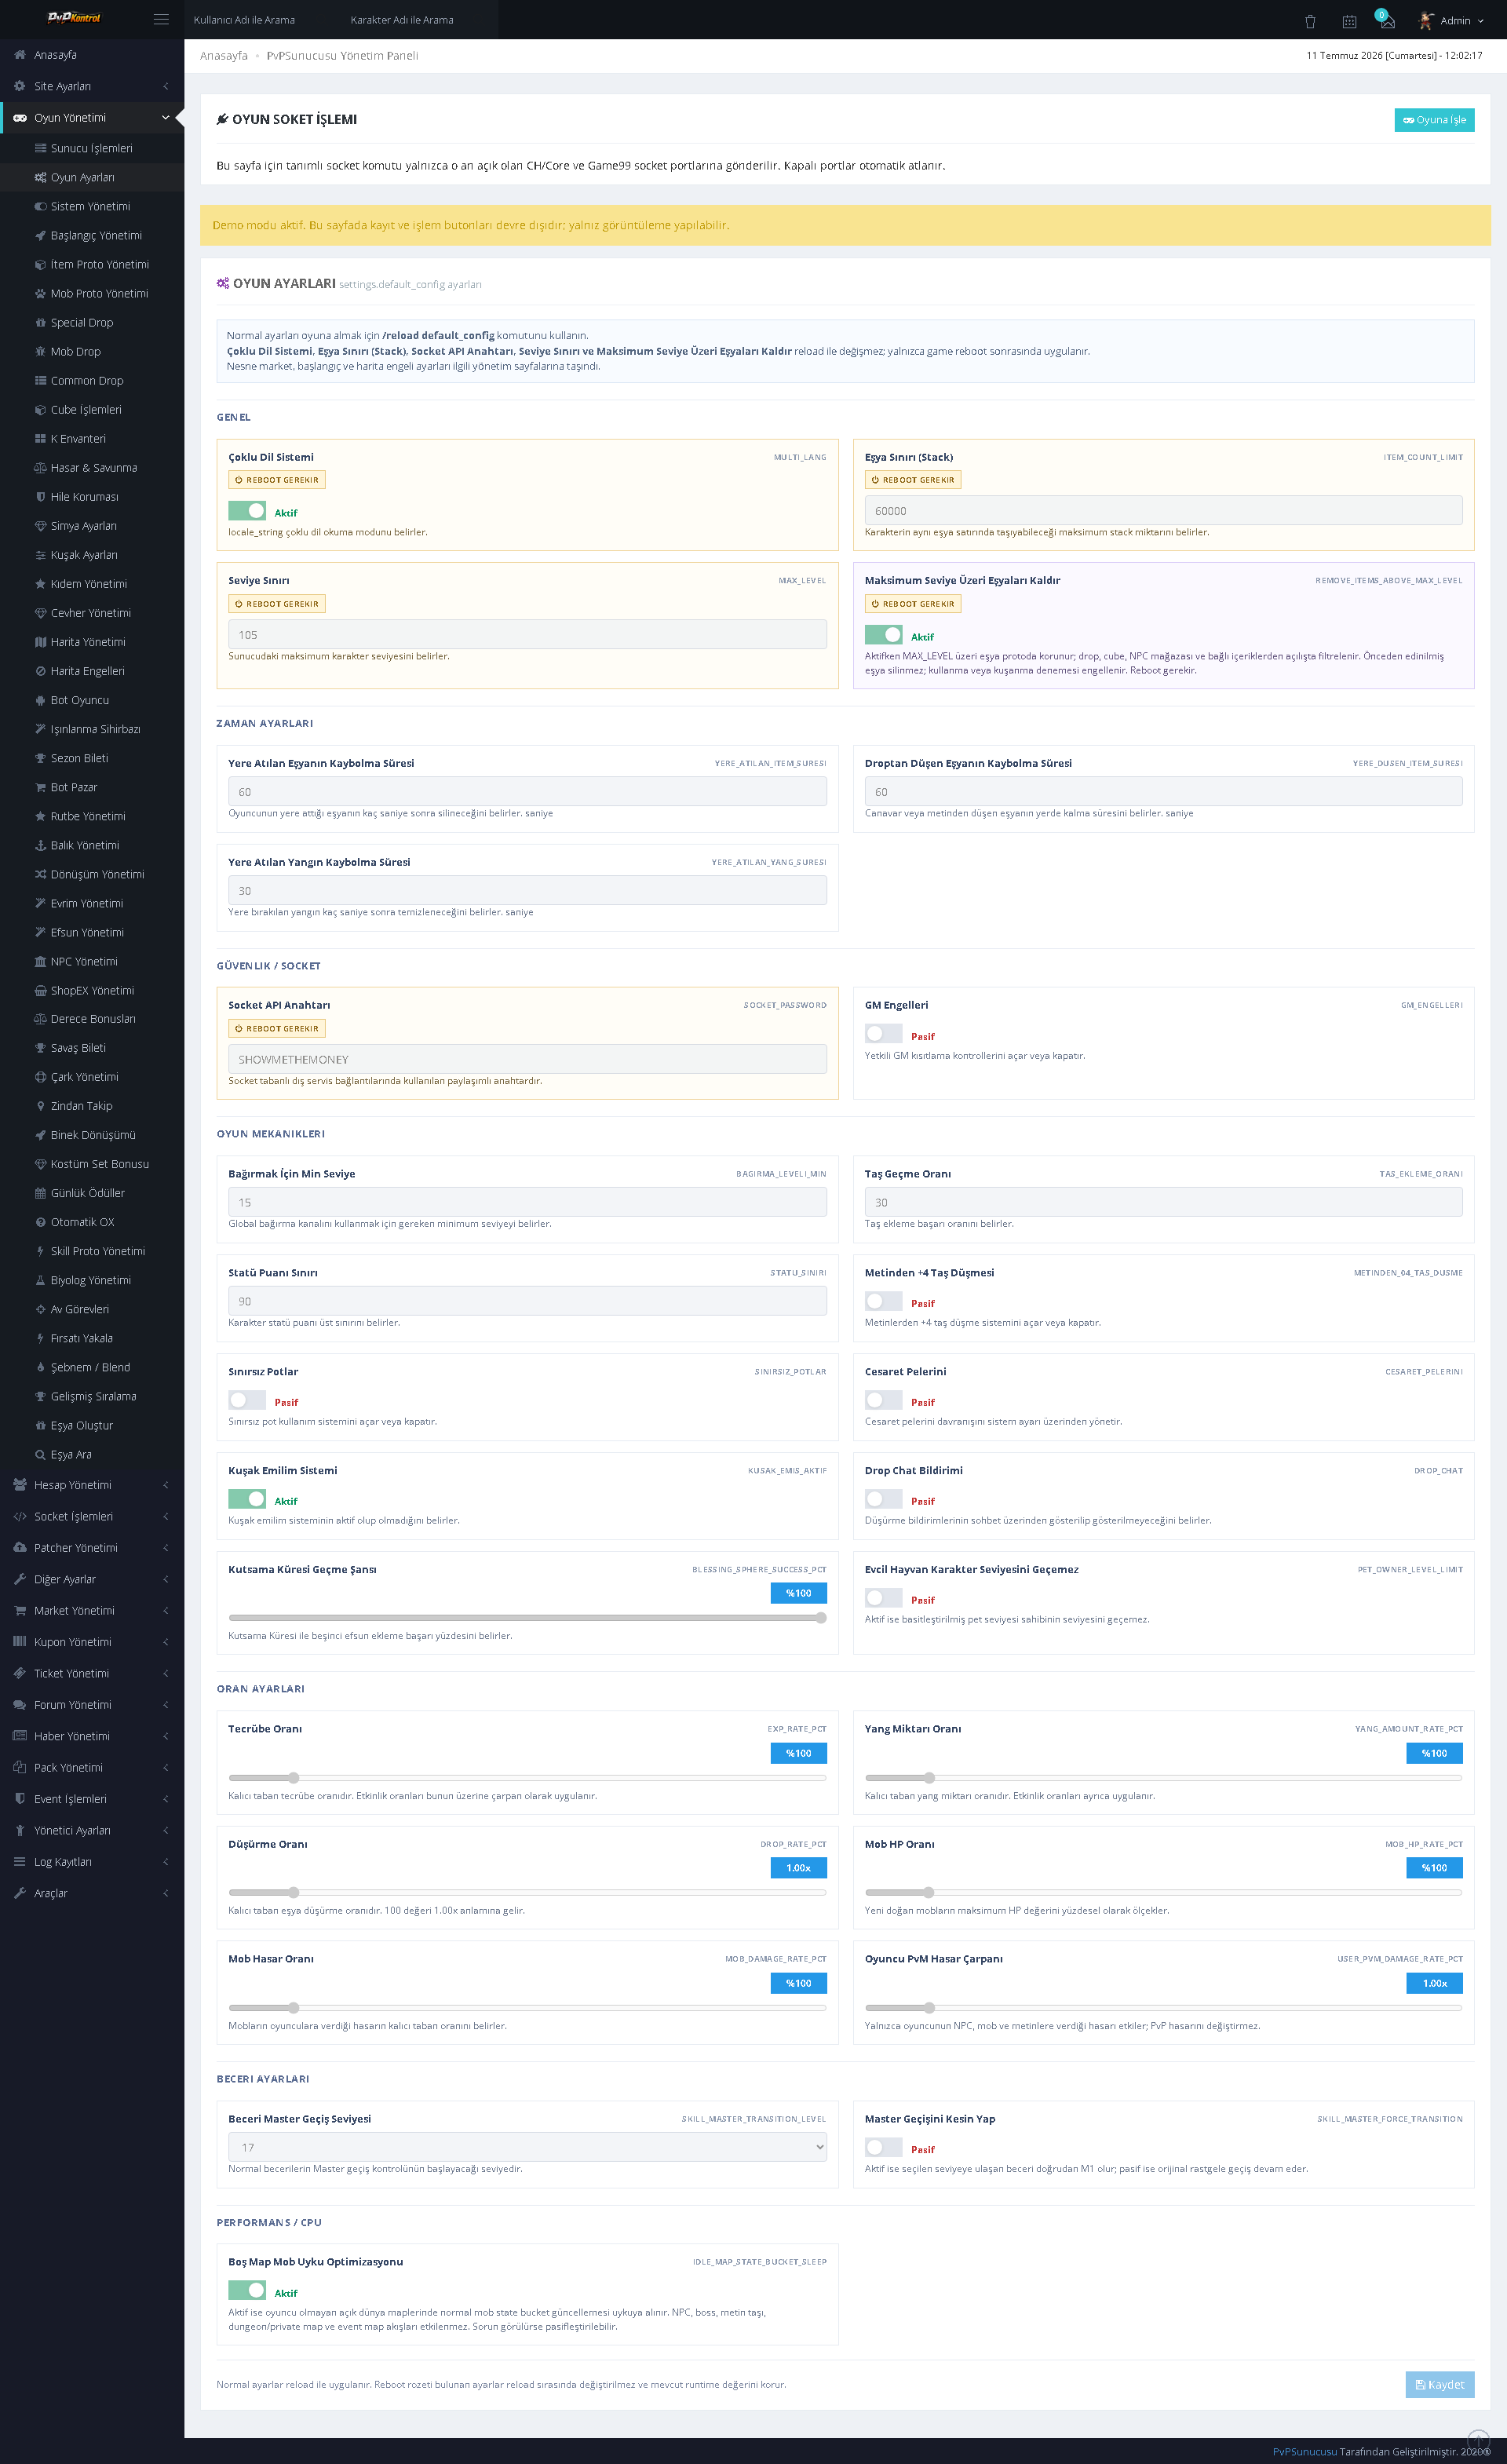Expand the Hesap Yönetimi sidebar menu

(92, 1485)
